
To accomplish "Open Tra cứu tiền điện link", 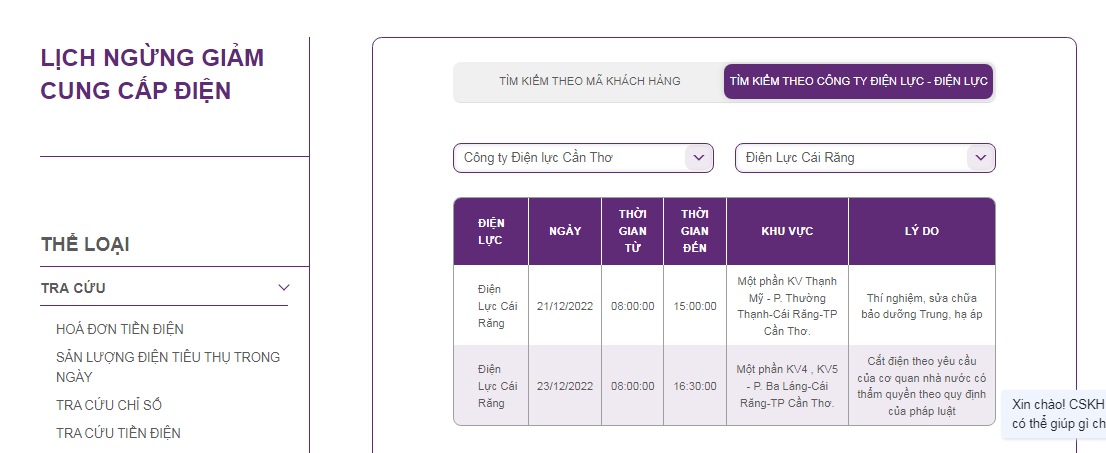I will tap(118, 433).
